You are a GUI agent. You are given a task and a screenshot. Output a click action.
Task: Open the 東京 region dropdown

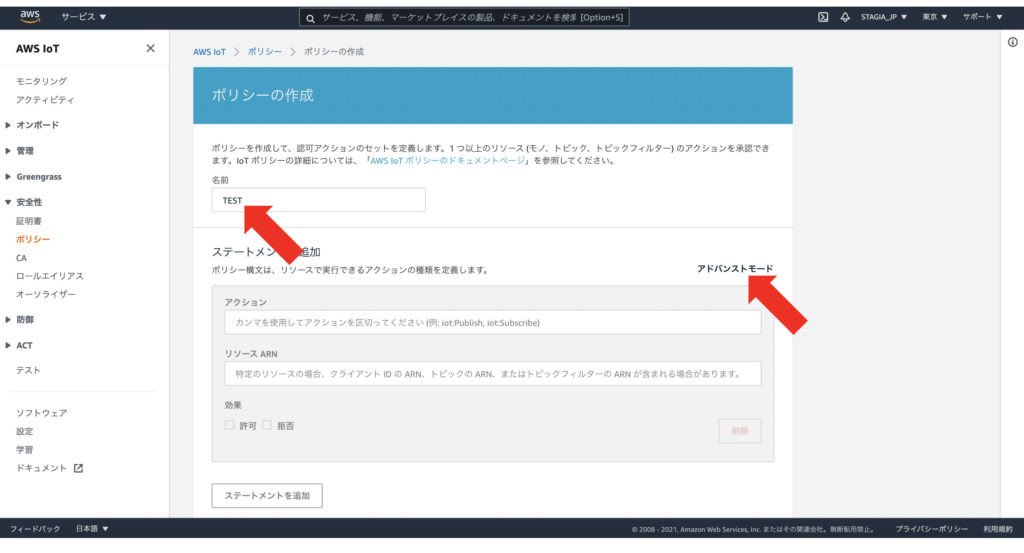click(935, 17)
